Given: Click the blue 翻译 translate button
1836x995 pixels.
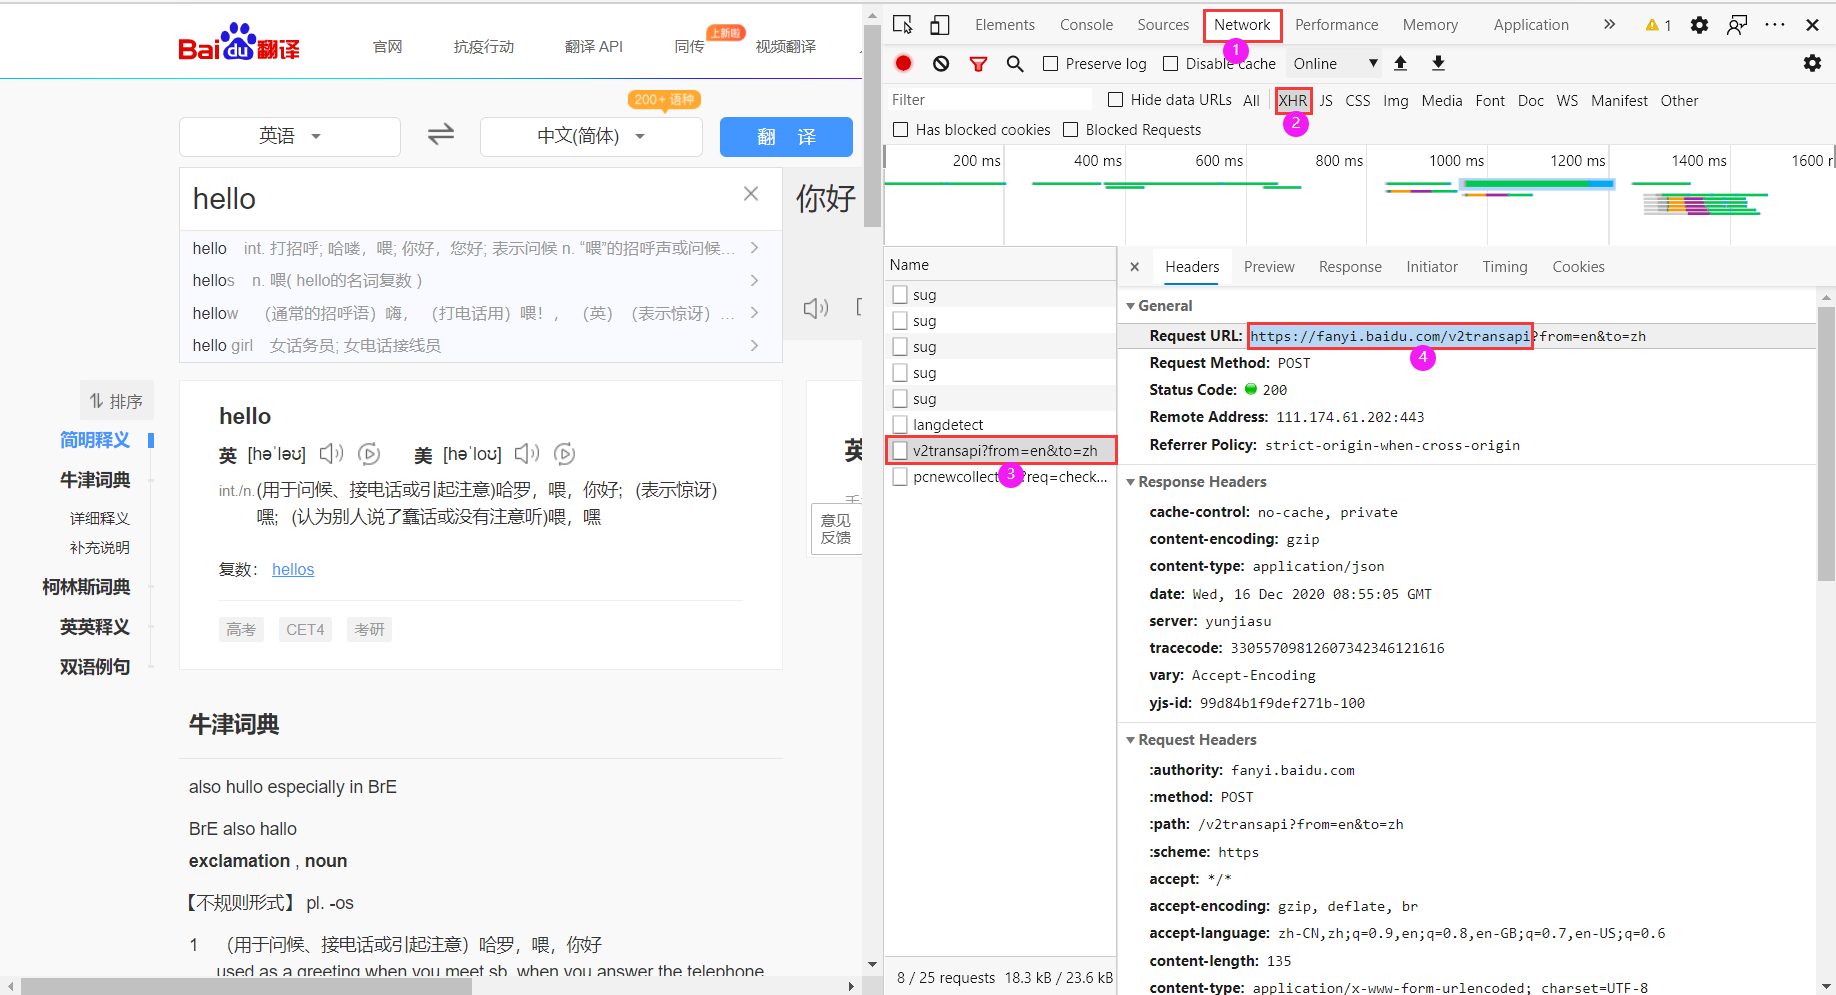Looking at the screenshot, I should (786, 137).
